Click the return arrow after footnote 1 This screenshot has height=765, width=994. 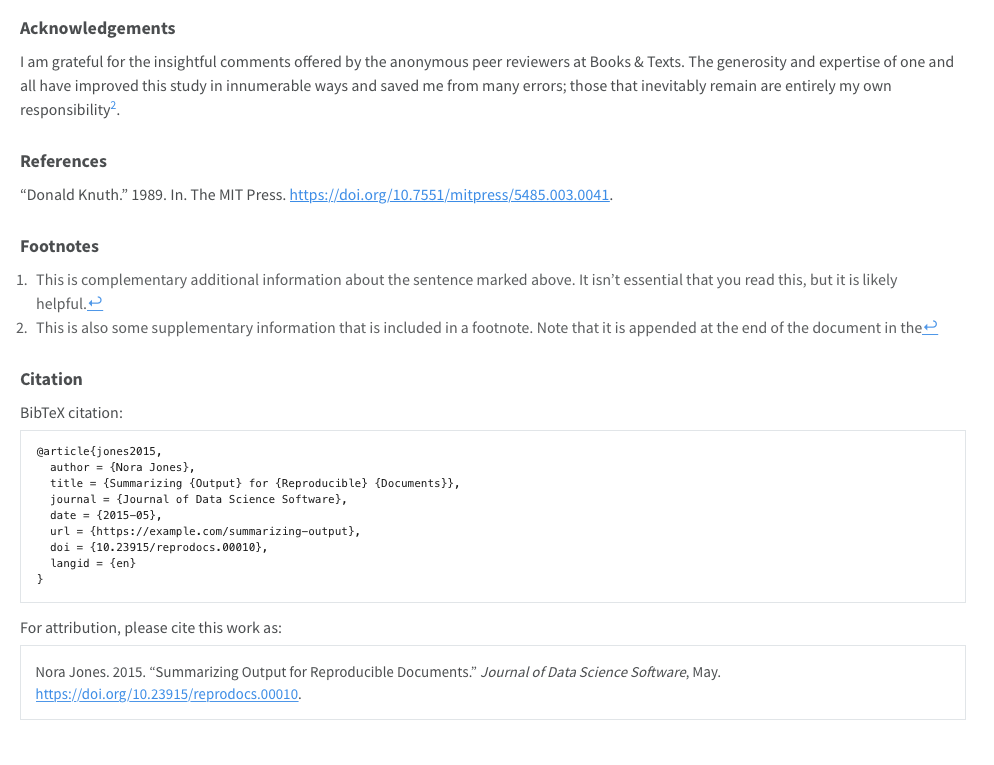[96, 304]
